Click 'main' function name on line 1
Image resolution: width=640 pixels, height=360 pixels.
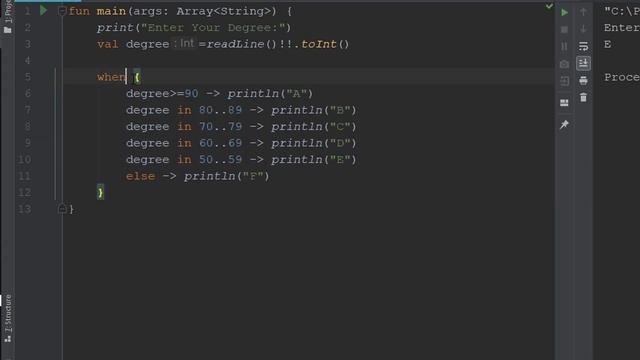pyautogui.click(x=111, y=11)
